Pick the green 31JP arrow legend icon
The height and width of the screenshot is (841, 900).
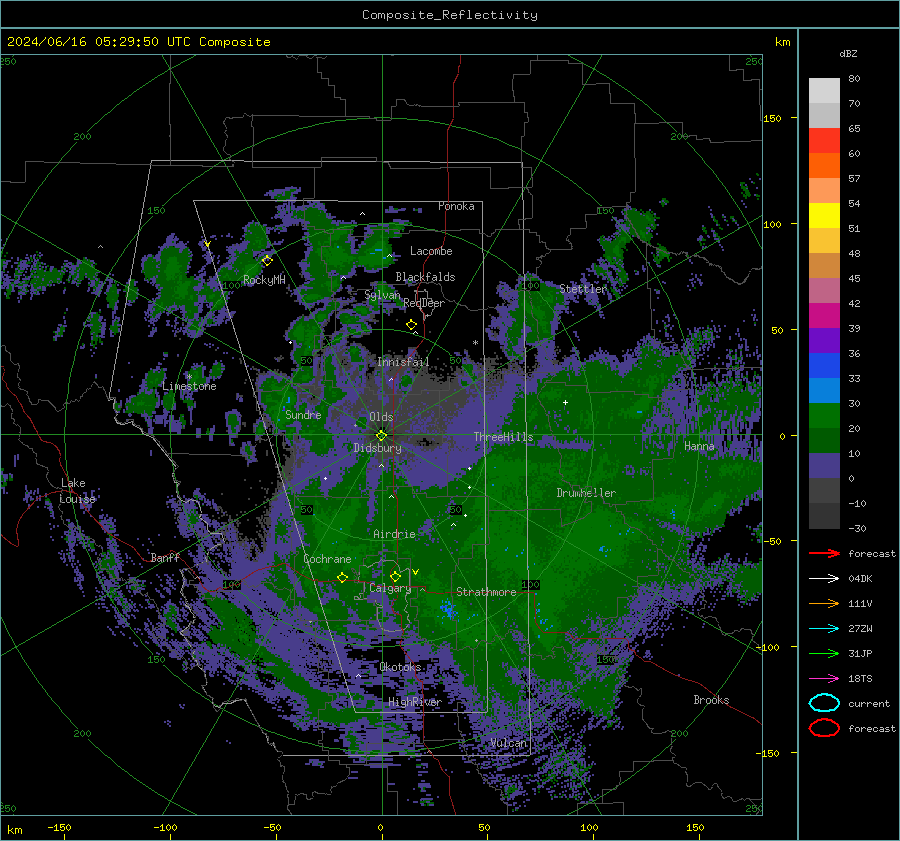(824, 653)
